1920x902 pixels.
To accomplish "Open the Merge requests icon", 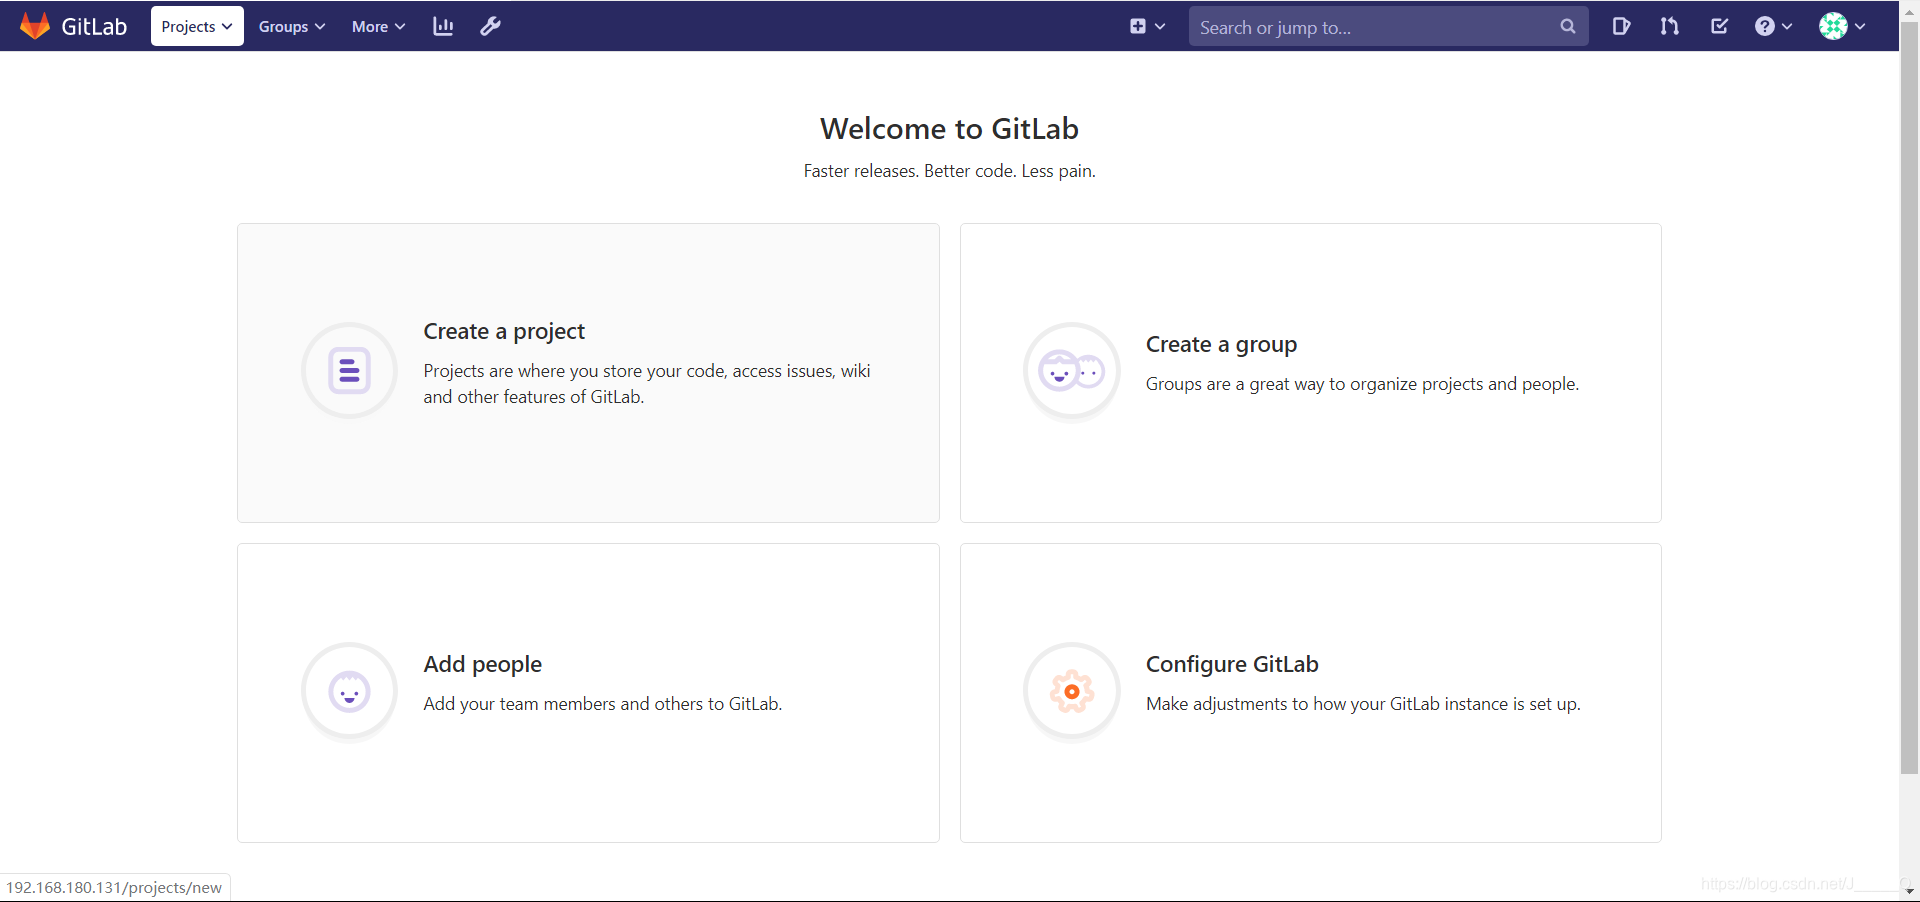I will (x=1669, y=26).
